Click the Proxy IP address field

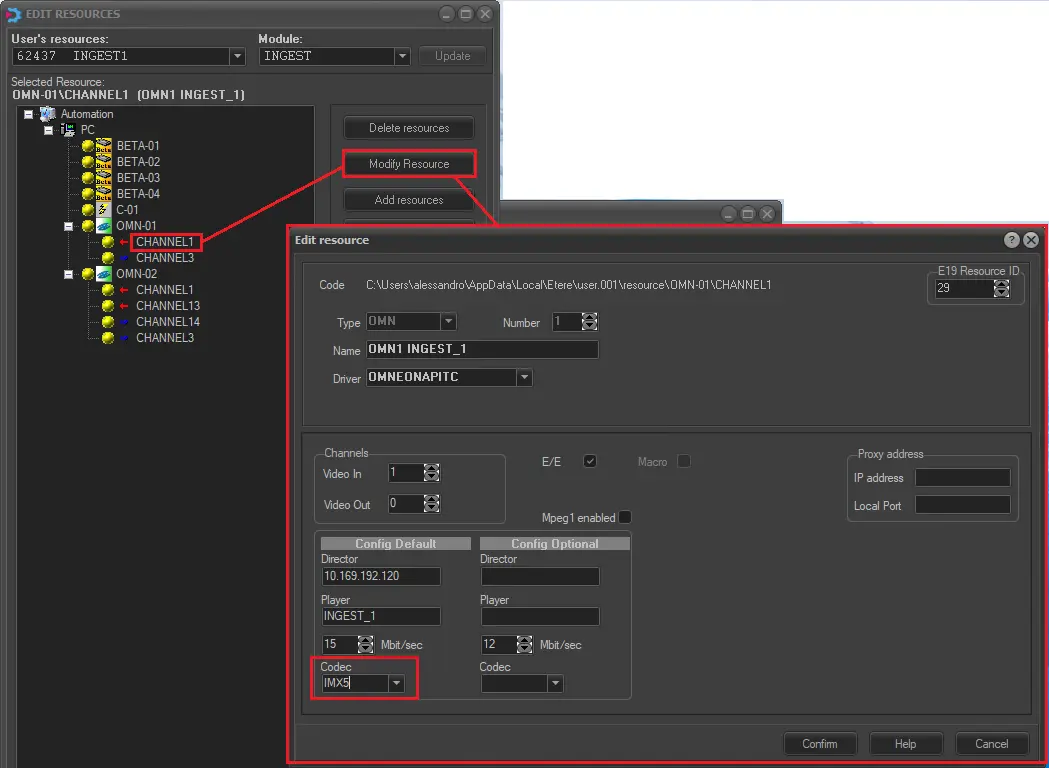coord(962,478)
